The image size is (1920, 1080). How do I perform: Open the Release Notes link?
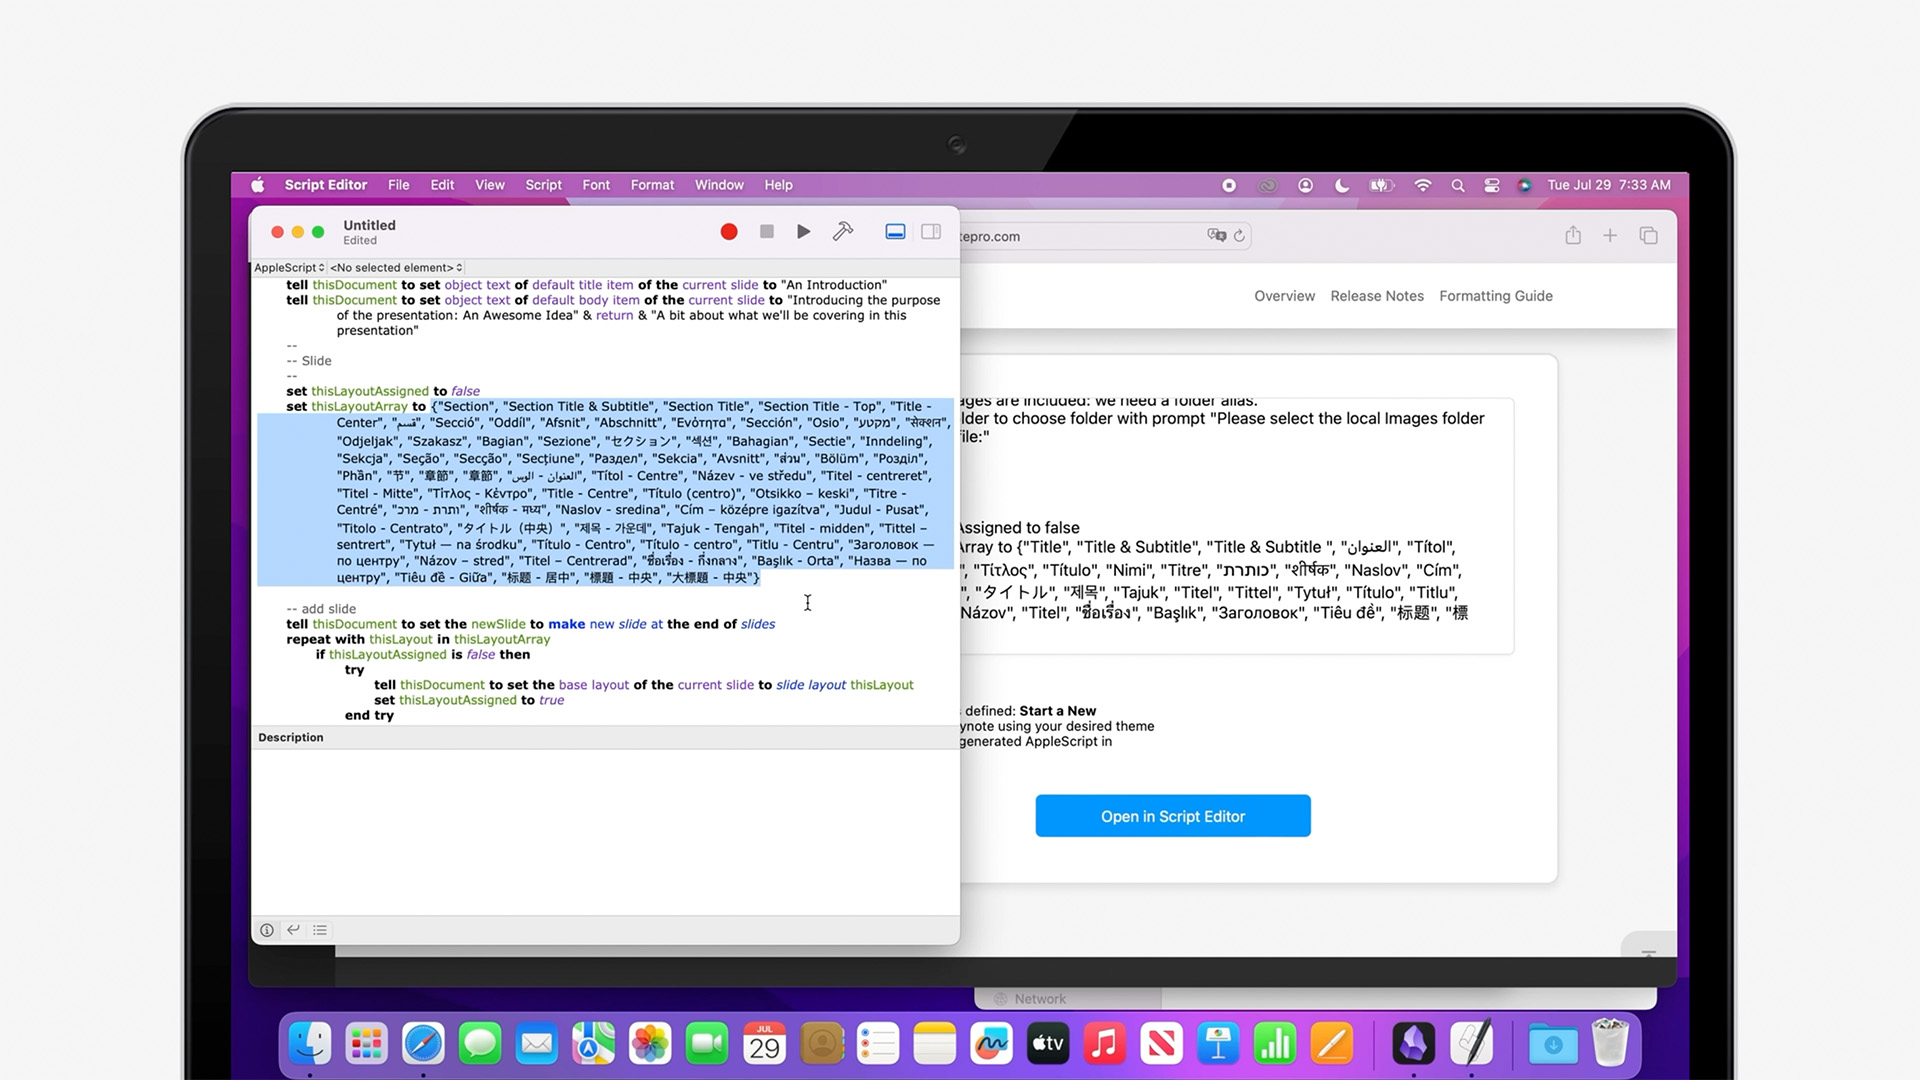click(1376, 296)
